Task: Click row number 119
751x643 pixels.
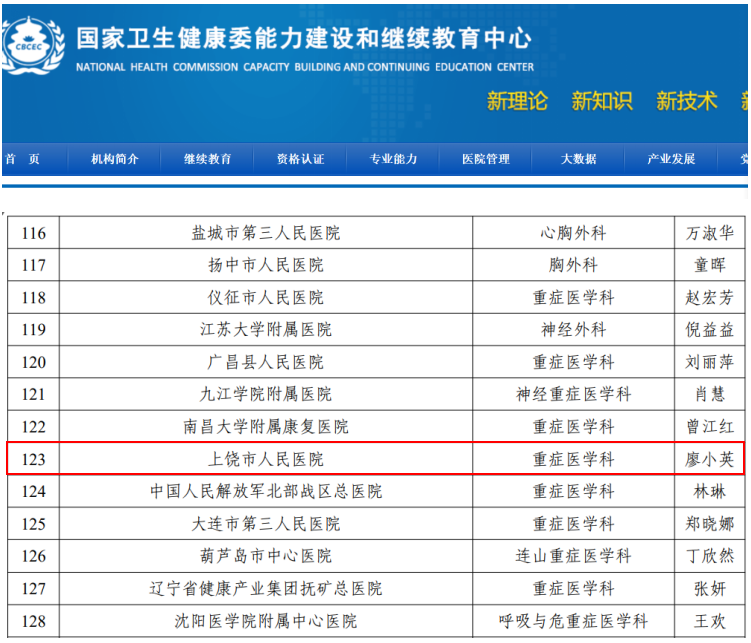Action: [x=34, y=329]
